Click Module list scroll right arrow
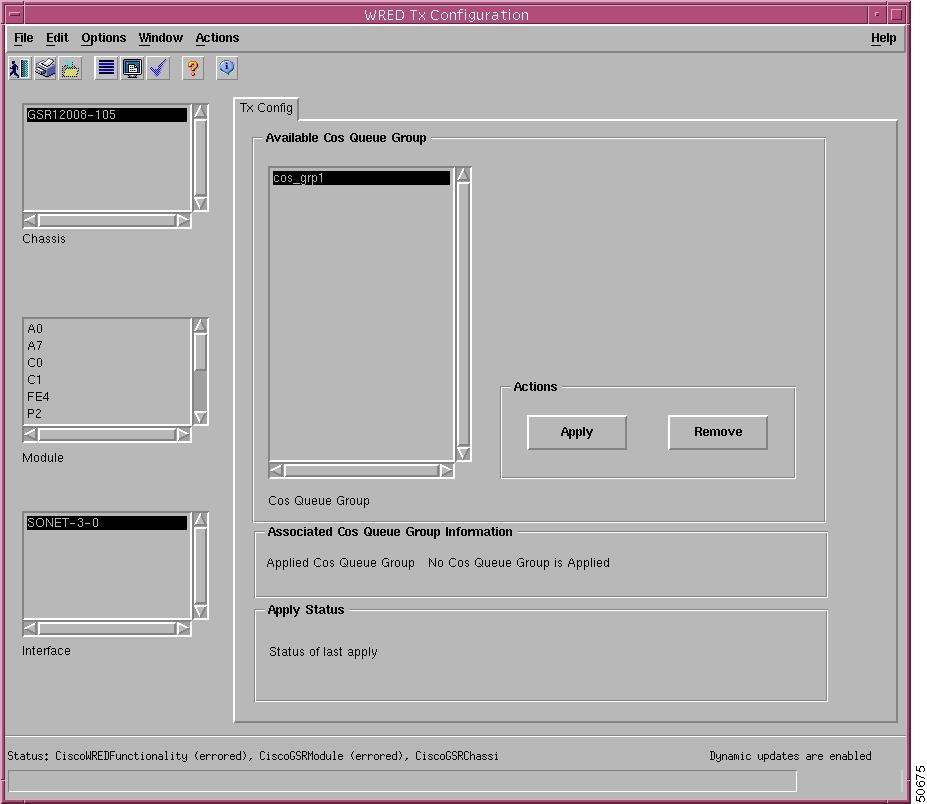The image size is (927, 804). 183,435
